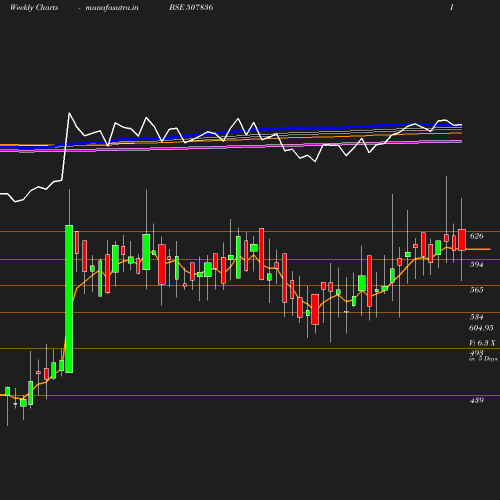The height and width of the screenshot is (500, 500).
Task: Click the 439 price level label
Action: (x=476, y=400)
